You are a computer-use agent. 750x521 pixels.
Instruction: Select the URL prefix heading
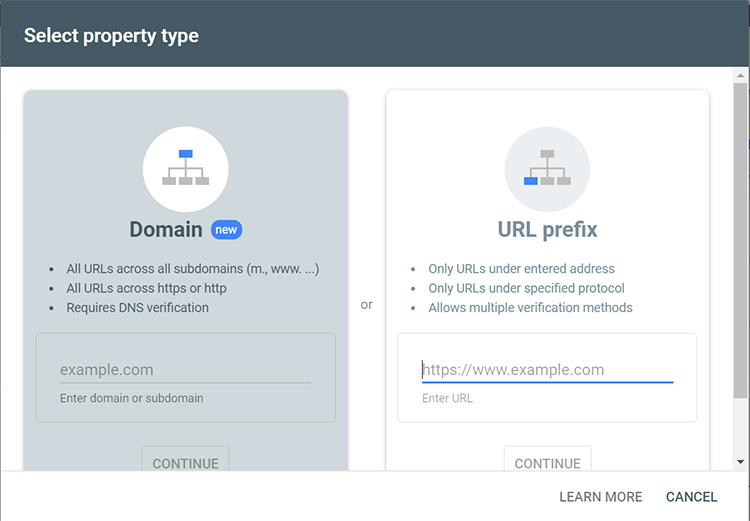point(547,230)
